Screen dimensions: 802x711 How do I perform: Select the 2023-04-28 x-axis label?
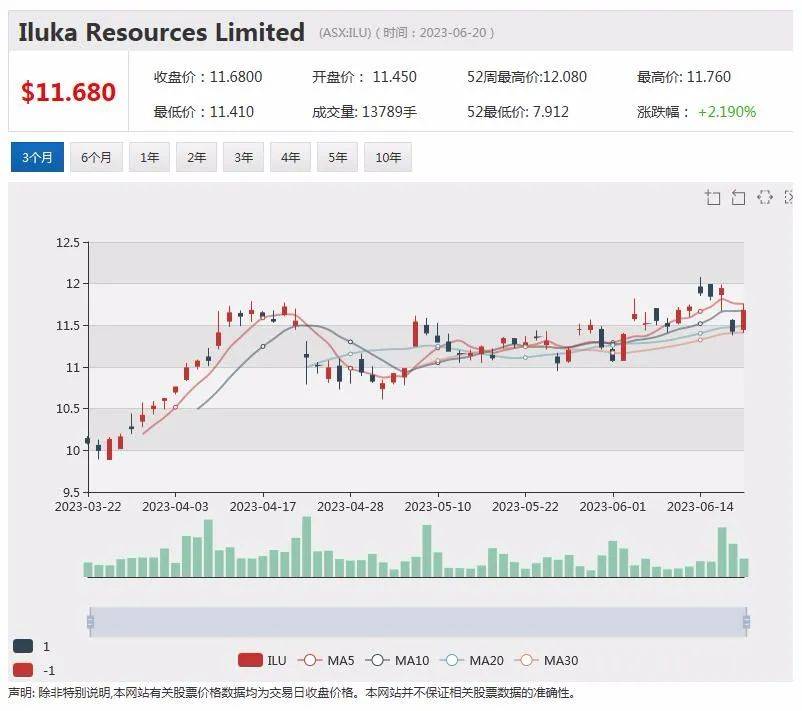350,506
